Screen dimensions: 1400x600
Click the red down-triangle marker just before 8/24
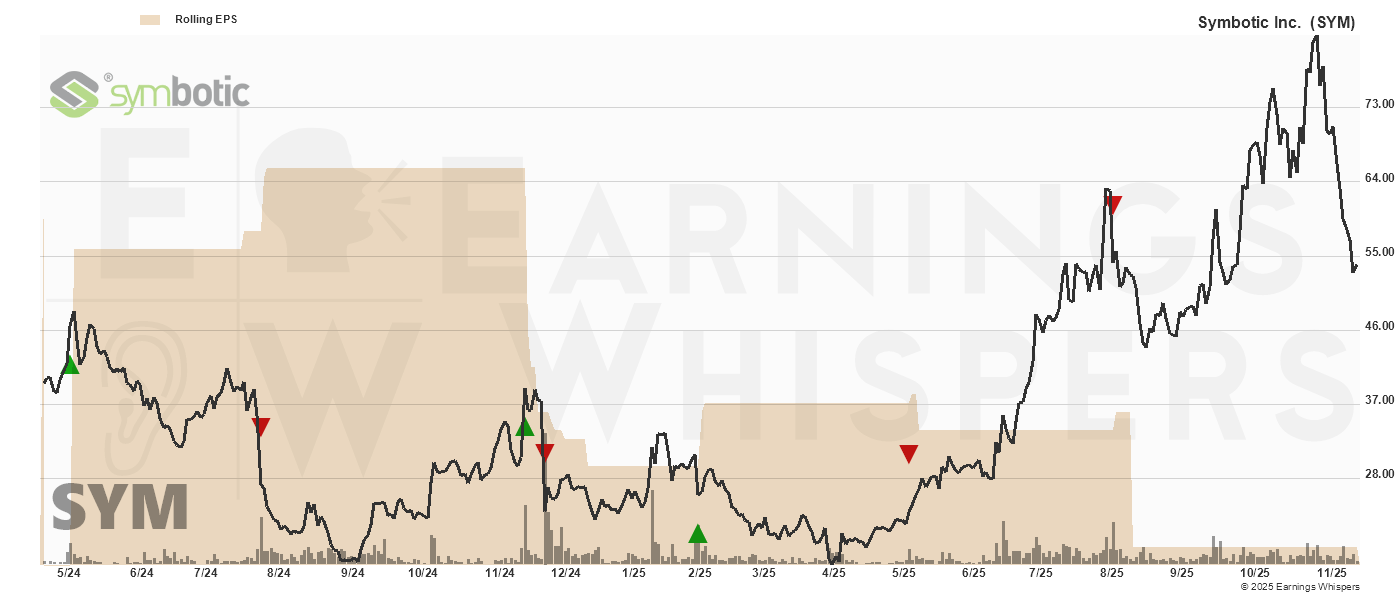[x=261, y=427]
